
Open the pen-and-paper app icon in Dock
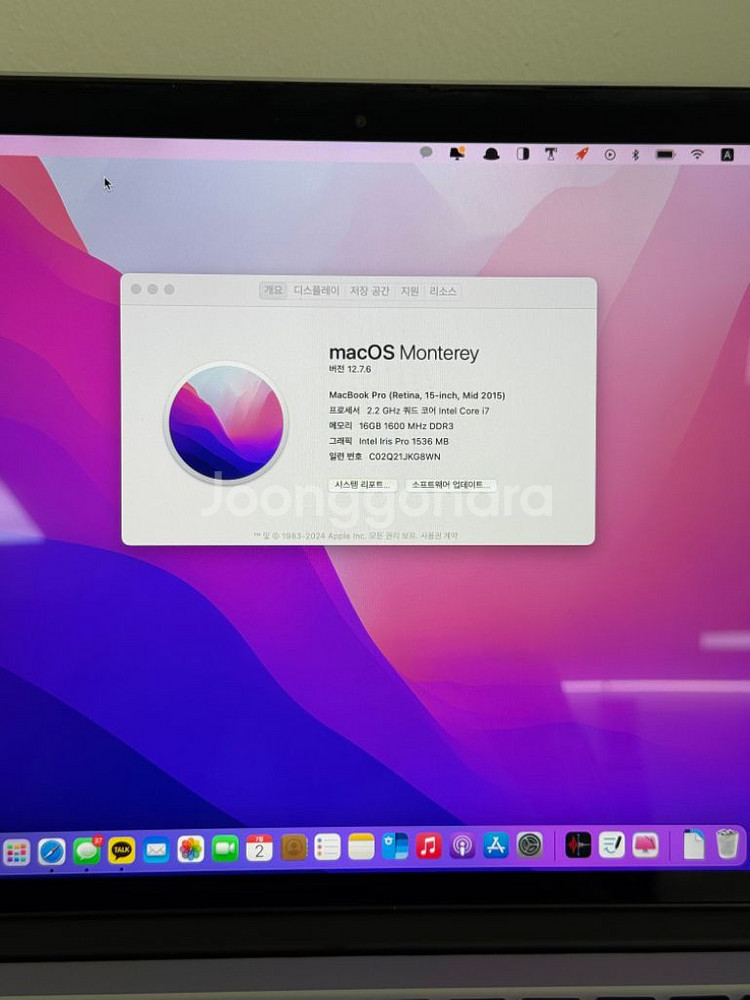(x=612, y=845)
